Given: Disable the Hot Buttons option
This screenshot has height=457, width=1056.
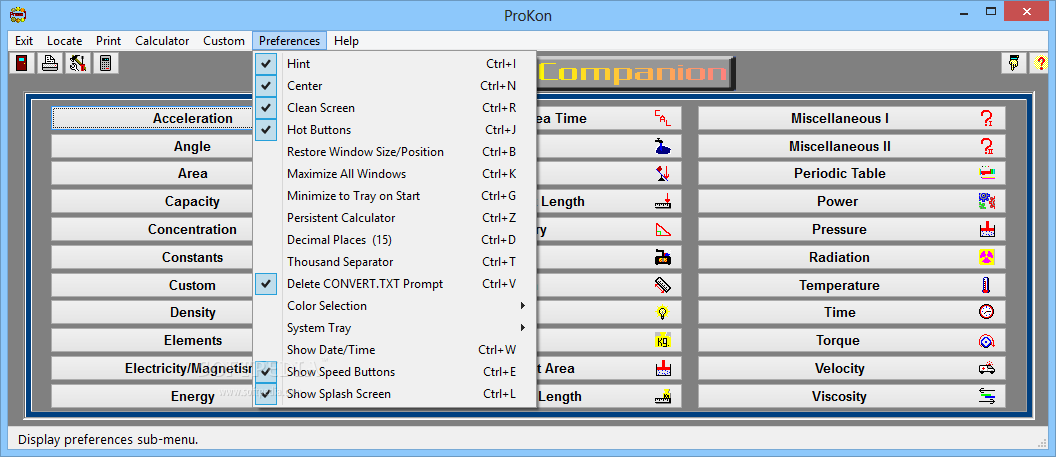Looking at the screenshot, I should pyautogui.click(x=267, y=130).
